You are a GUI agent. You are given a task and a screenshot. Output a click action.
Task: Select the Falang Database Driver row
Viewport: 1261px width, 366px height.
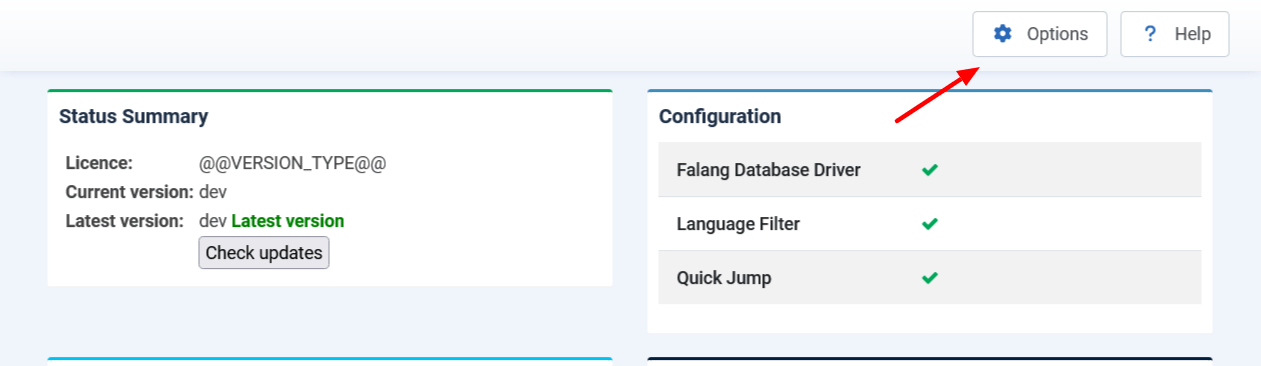point(930,170)
